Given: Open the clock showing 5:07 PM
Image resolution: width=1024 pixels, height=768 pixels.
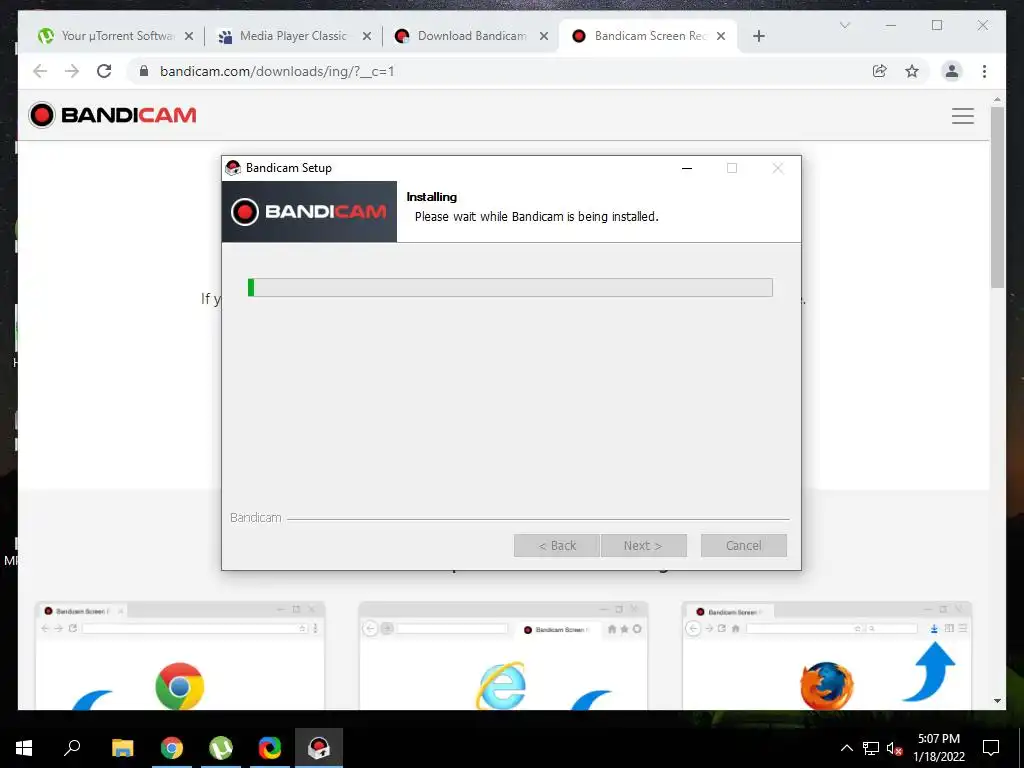Looking at the screenshot, I should 938,748.
